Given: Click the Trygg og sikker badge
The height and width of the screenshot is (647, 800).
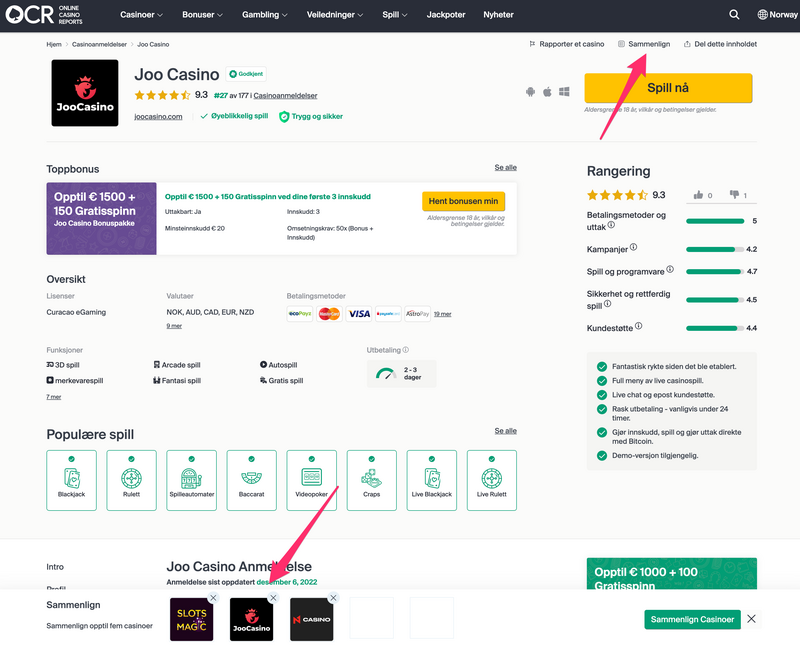Looking at the screenshot, I should click(x=311, y=116).
